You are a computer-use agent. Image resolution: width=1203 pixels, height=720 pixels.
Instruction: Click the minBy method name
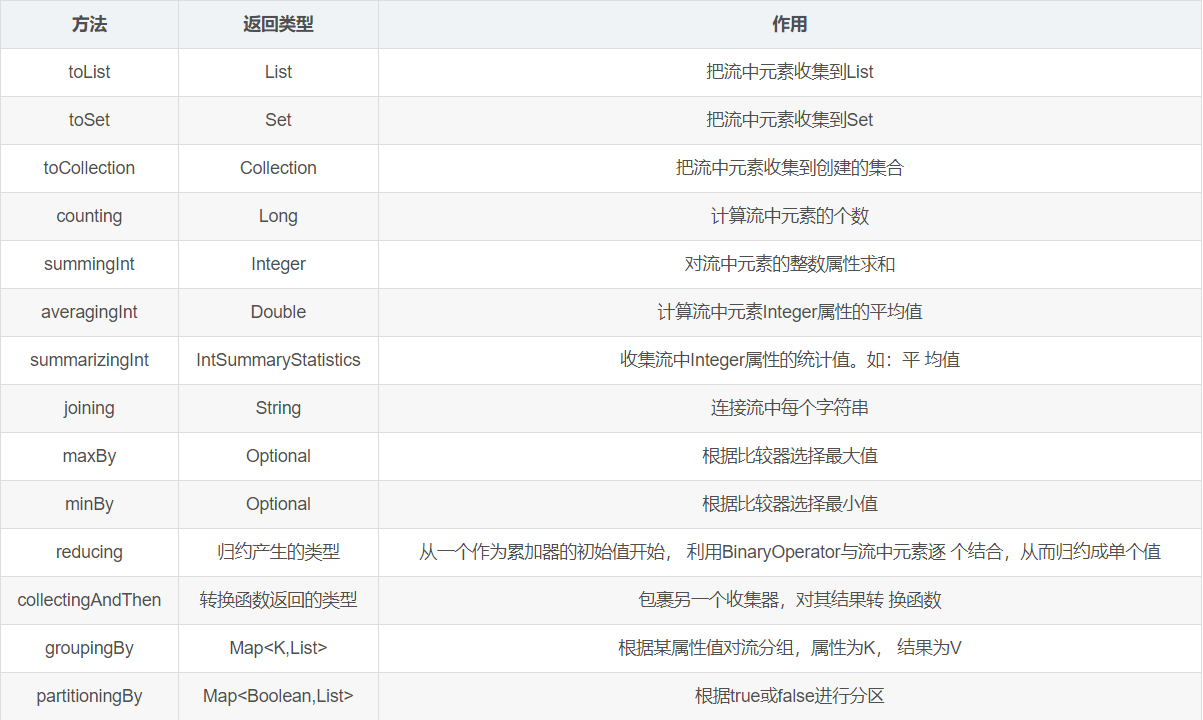89,504
